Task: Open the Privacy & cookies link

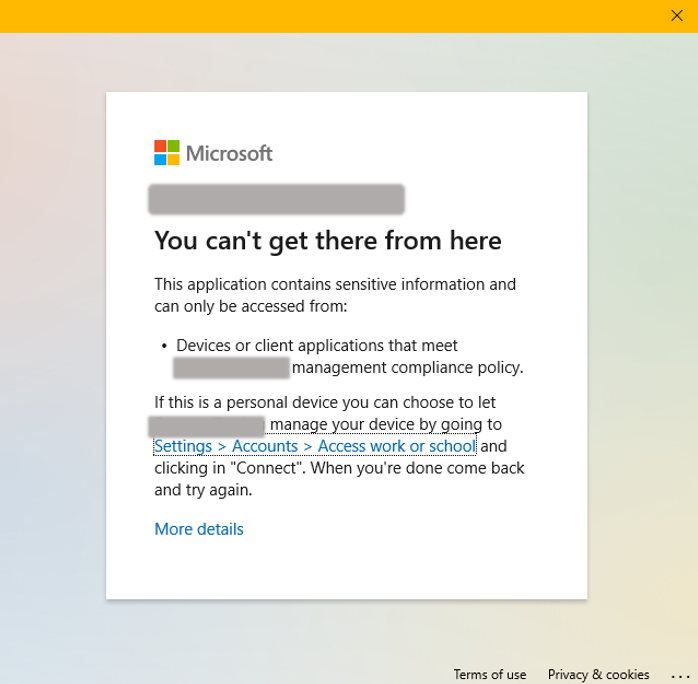Action: click(598, 675)
